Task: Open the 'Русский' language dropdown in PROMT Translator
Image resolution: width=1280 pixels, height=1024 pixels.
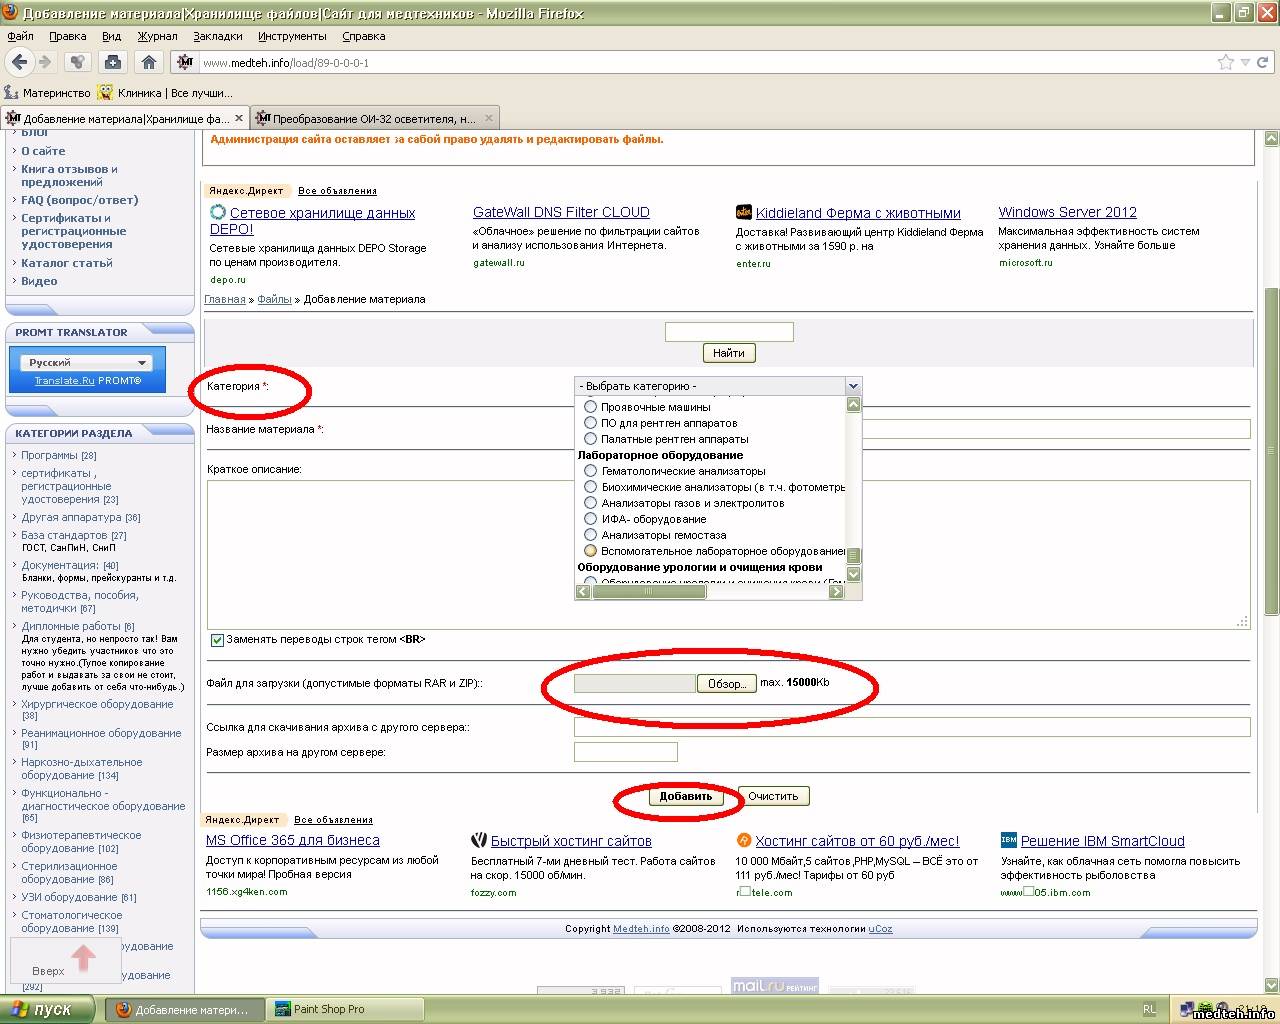Action: (x=89, y=362)
